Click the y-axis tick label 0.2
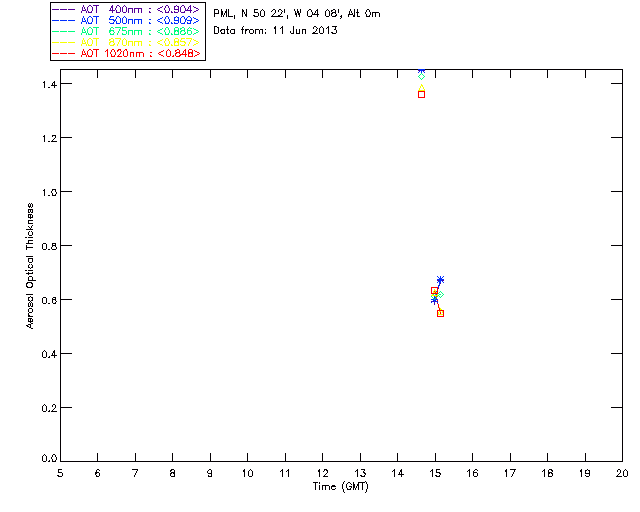Screen dimensions: 640x512 [49, 408]
